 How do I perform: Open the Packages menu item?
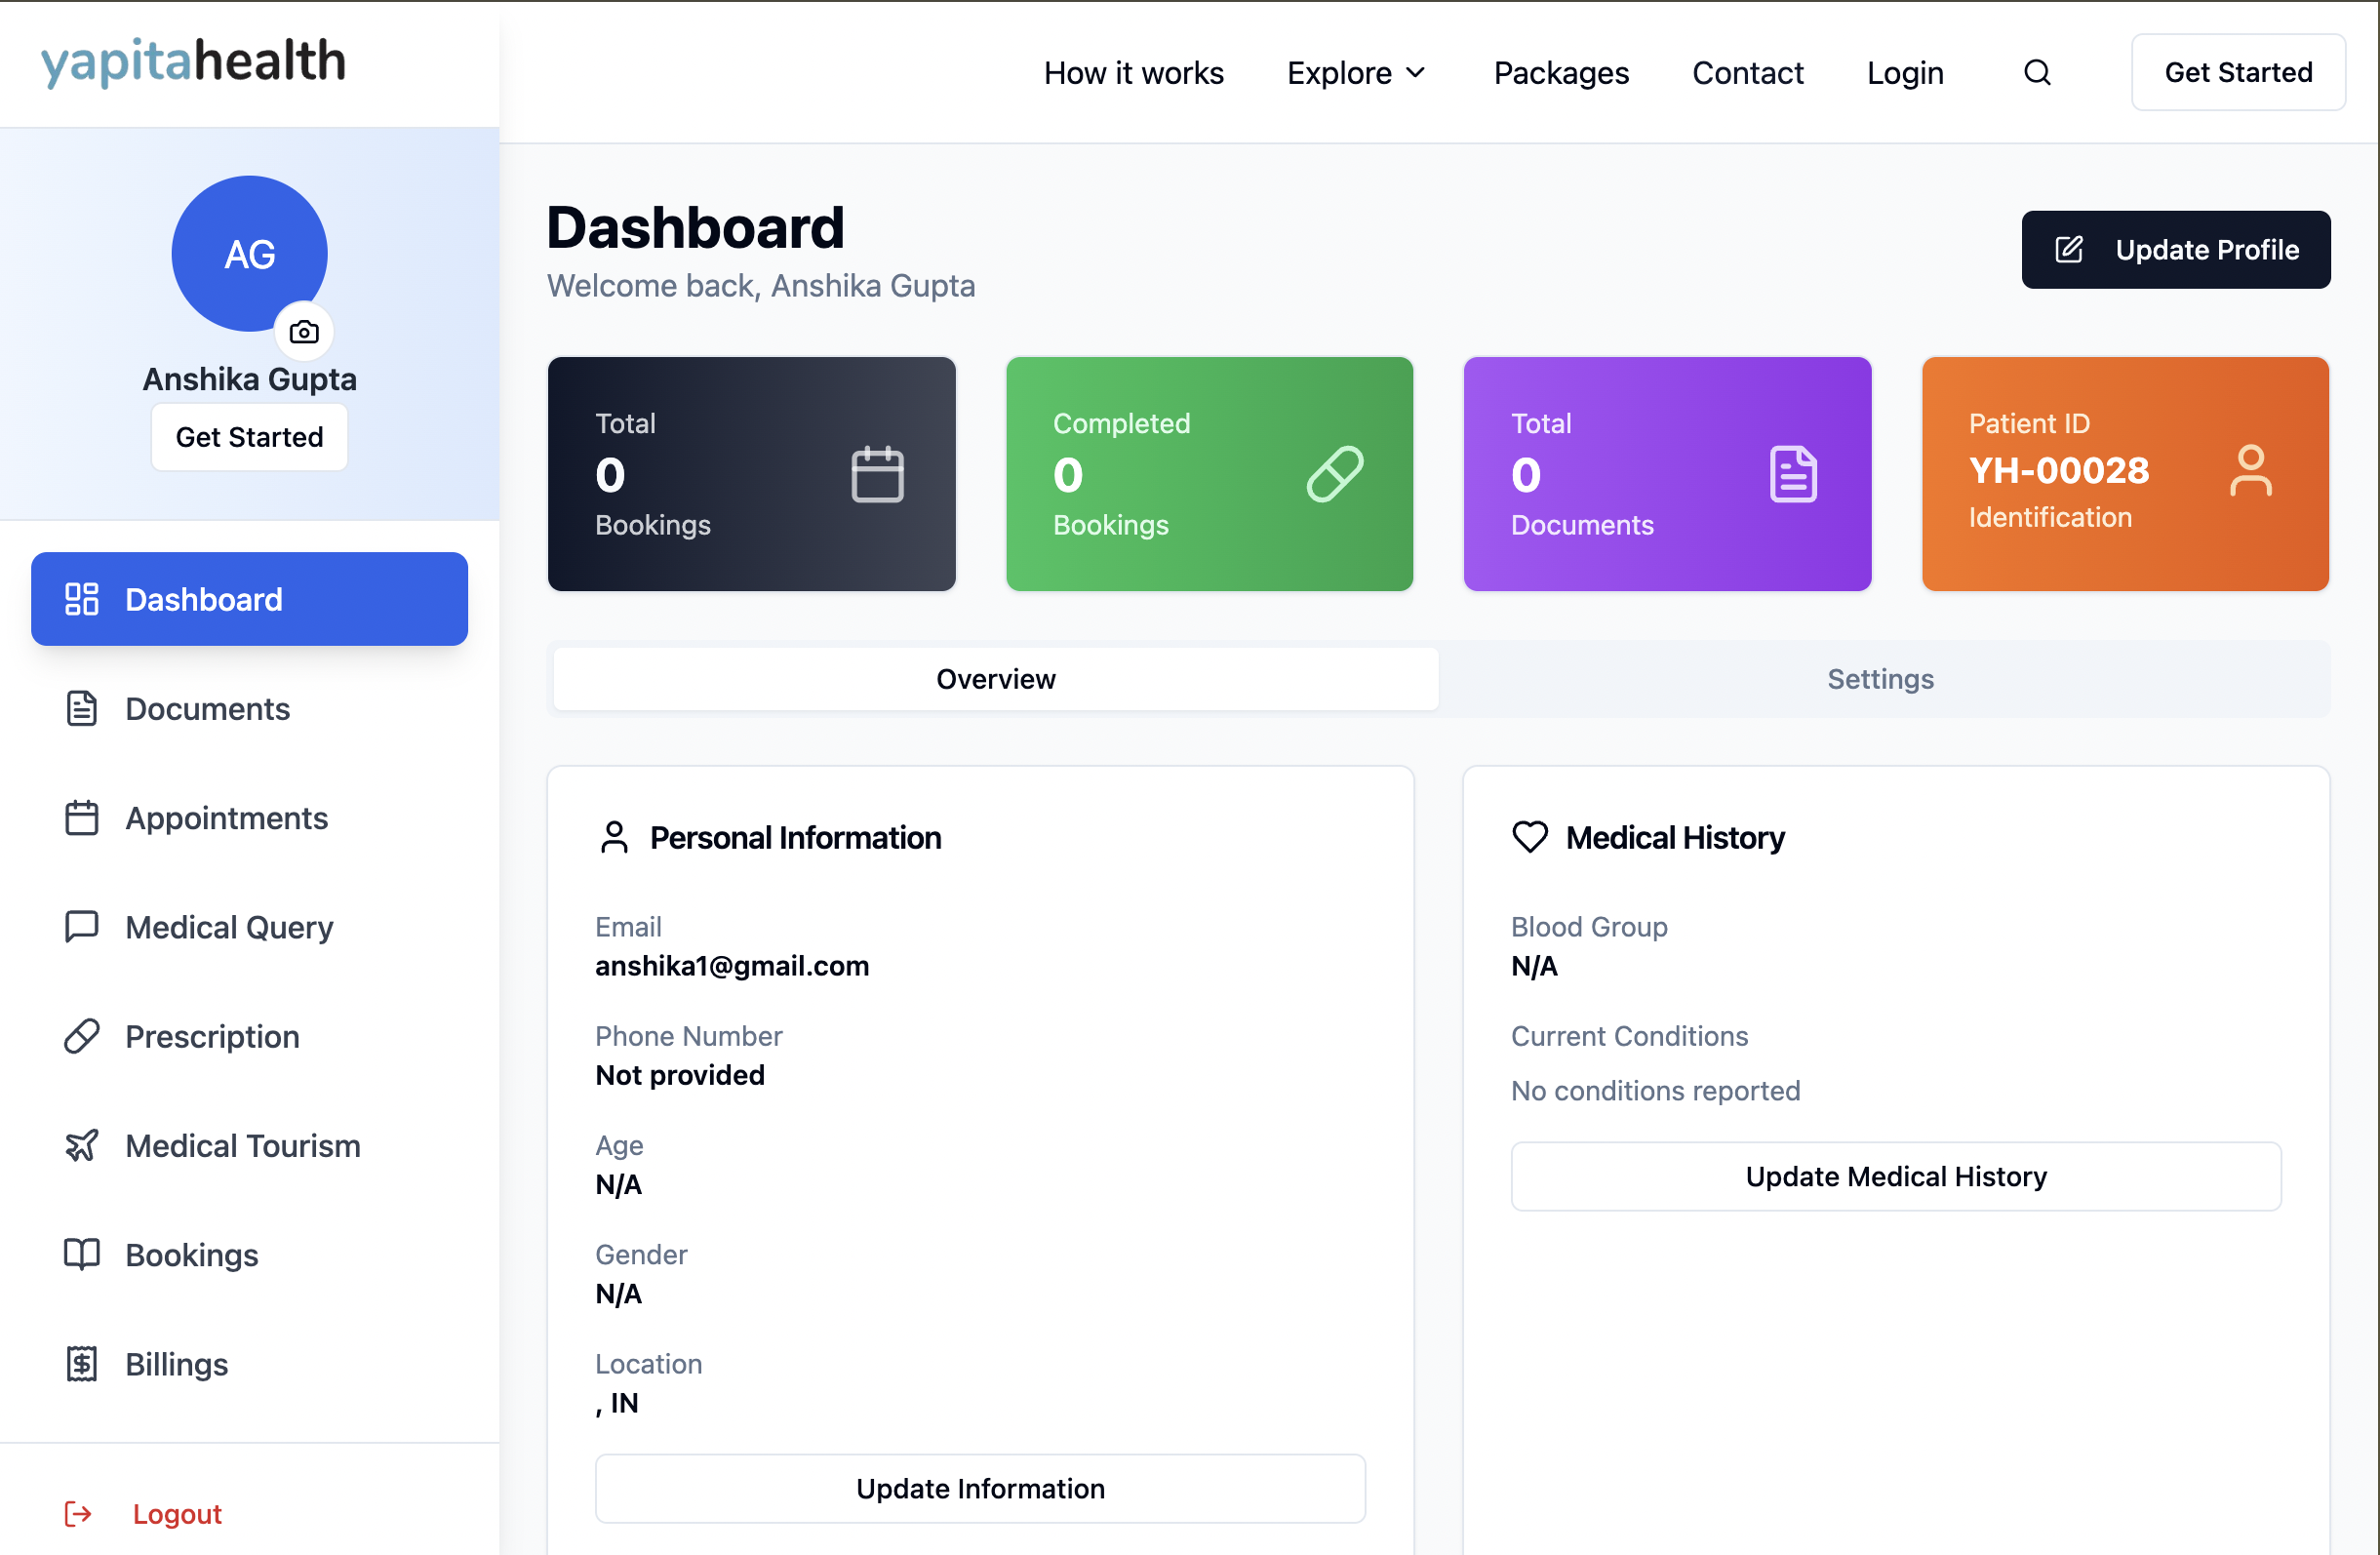(1561, 73)
